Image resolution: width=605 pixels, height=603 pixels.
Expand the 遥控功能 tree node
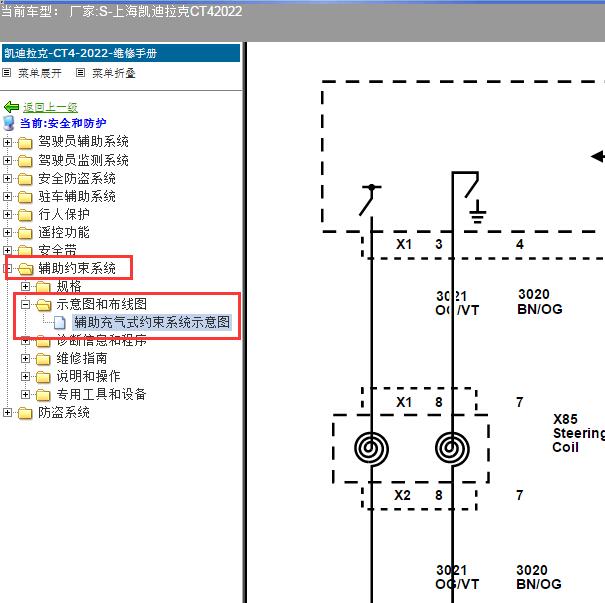(x=7, y=233)
